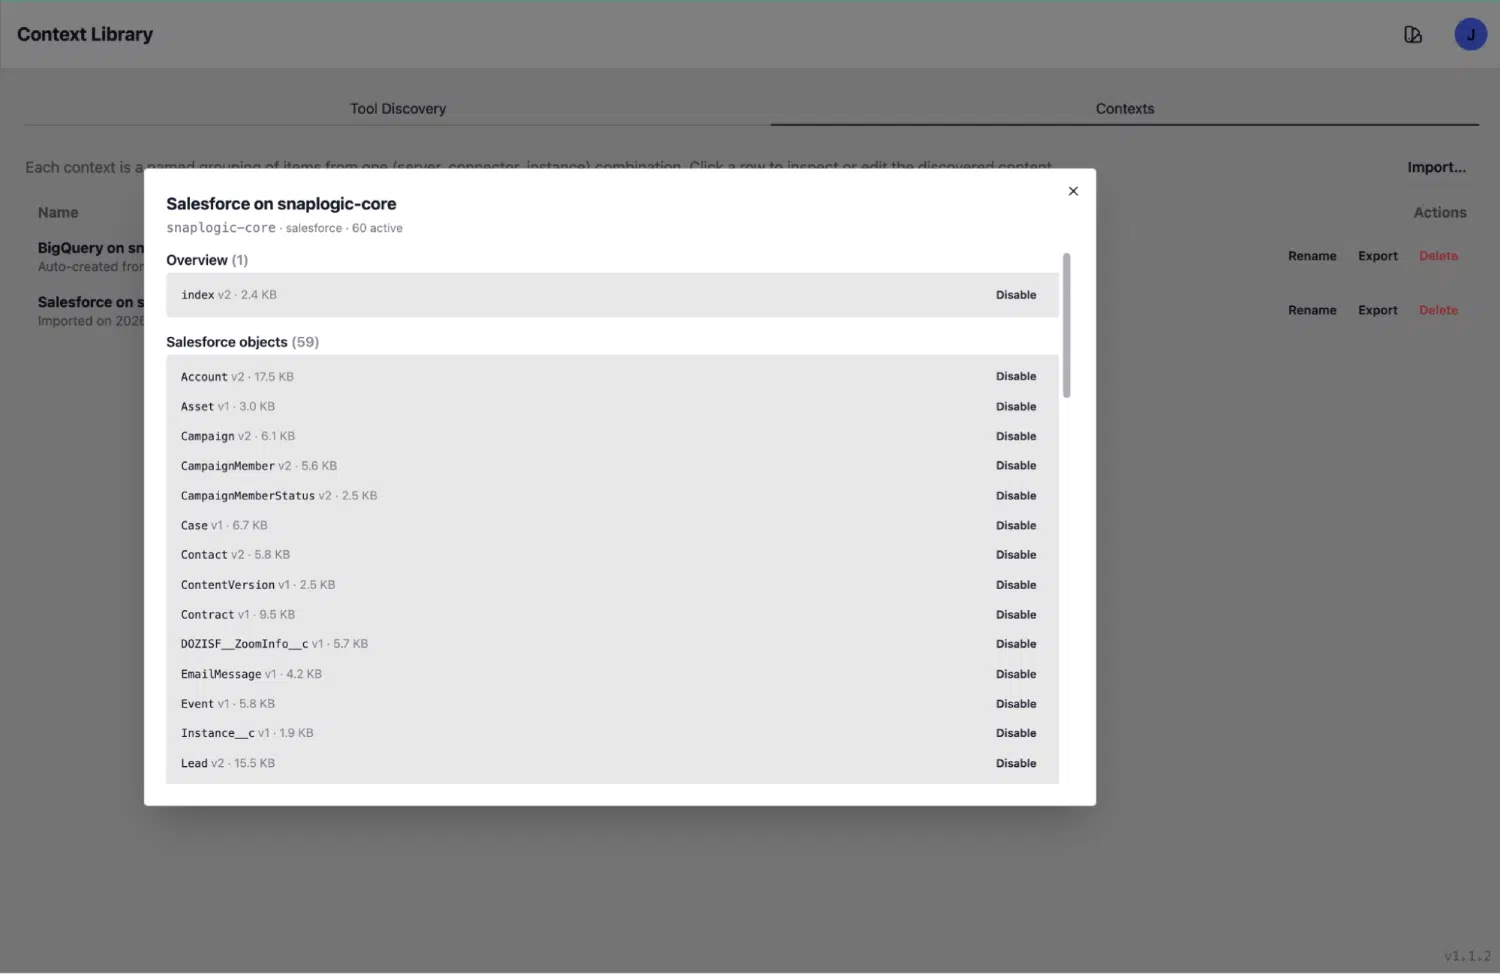This screenshot has height=974, width=1500.
Task: Switch to the Tool Discovery tab
Action: pos(398,108)
